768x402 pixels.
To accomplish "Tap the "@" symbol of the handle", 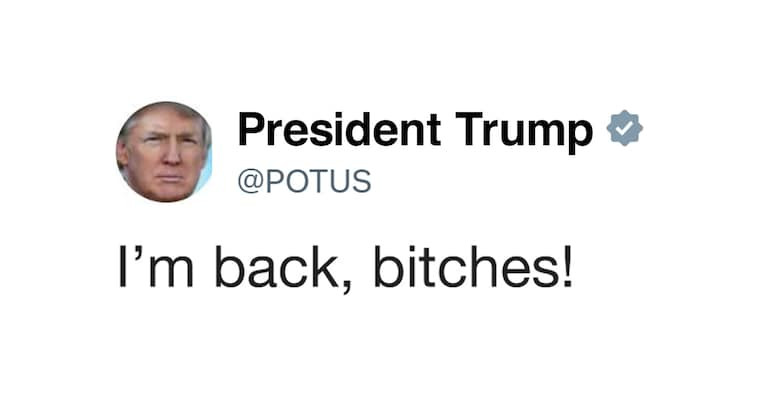I will point(250,182).
